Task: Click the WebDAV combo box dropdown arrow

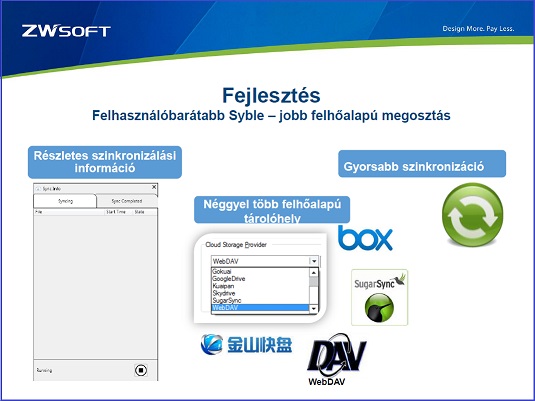Action: (x=314, y=261)
